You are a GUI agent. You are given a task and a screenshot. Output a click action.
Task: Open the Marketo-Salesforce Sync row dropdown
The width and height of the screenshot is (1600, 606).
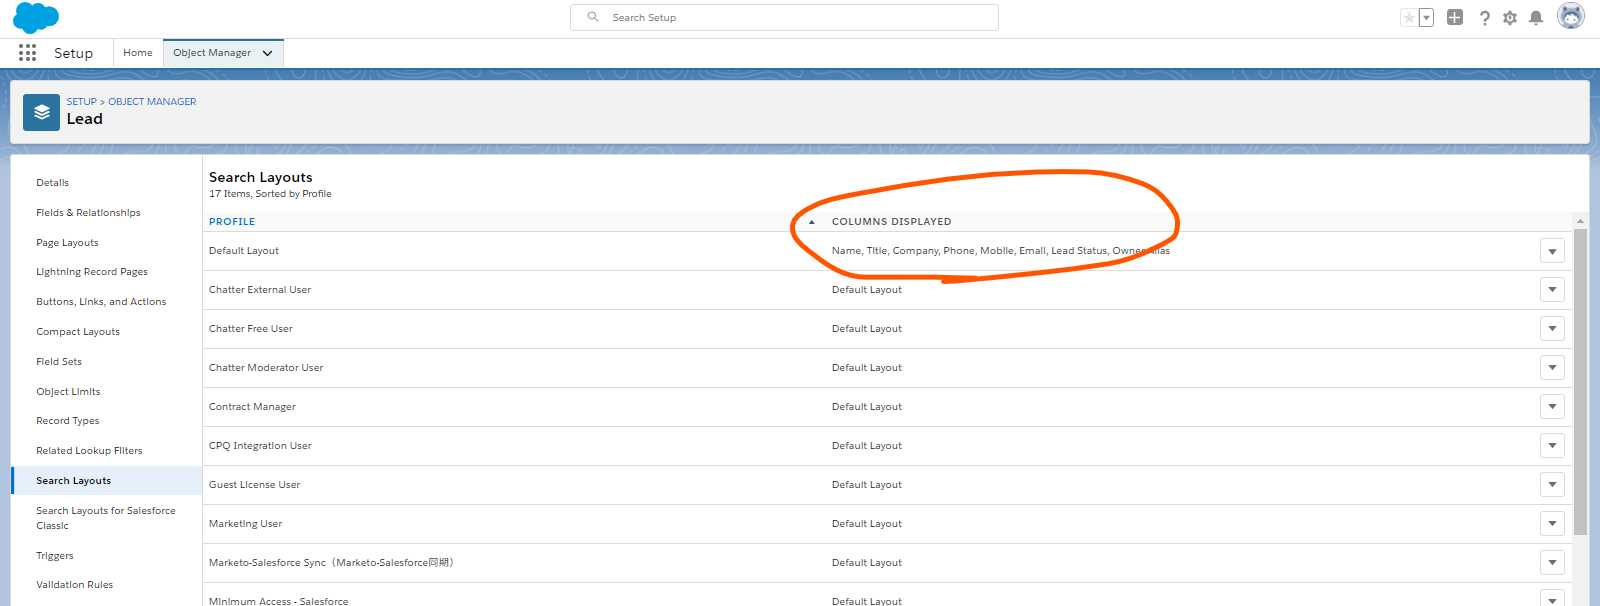coord(1552,563)
